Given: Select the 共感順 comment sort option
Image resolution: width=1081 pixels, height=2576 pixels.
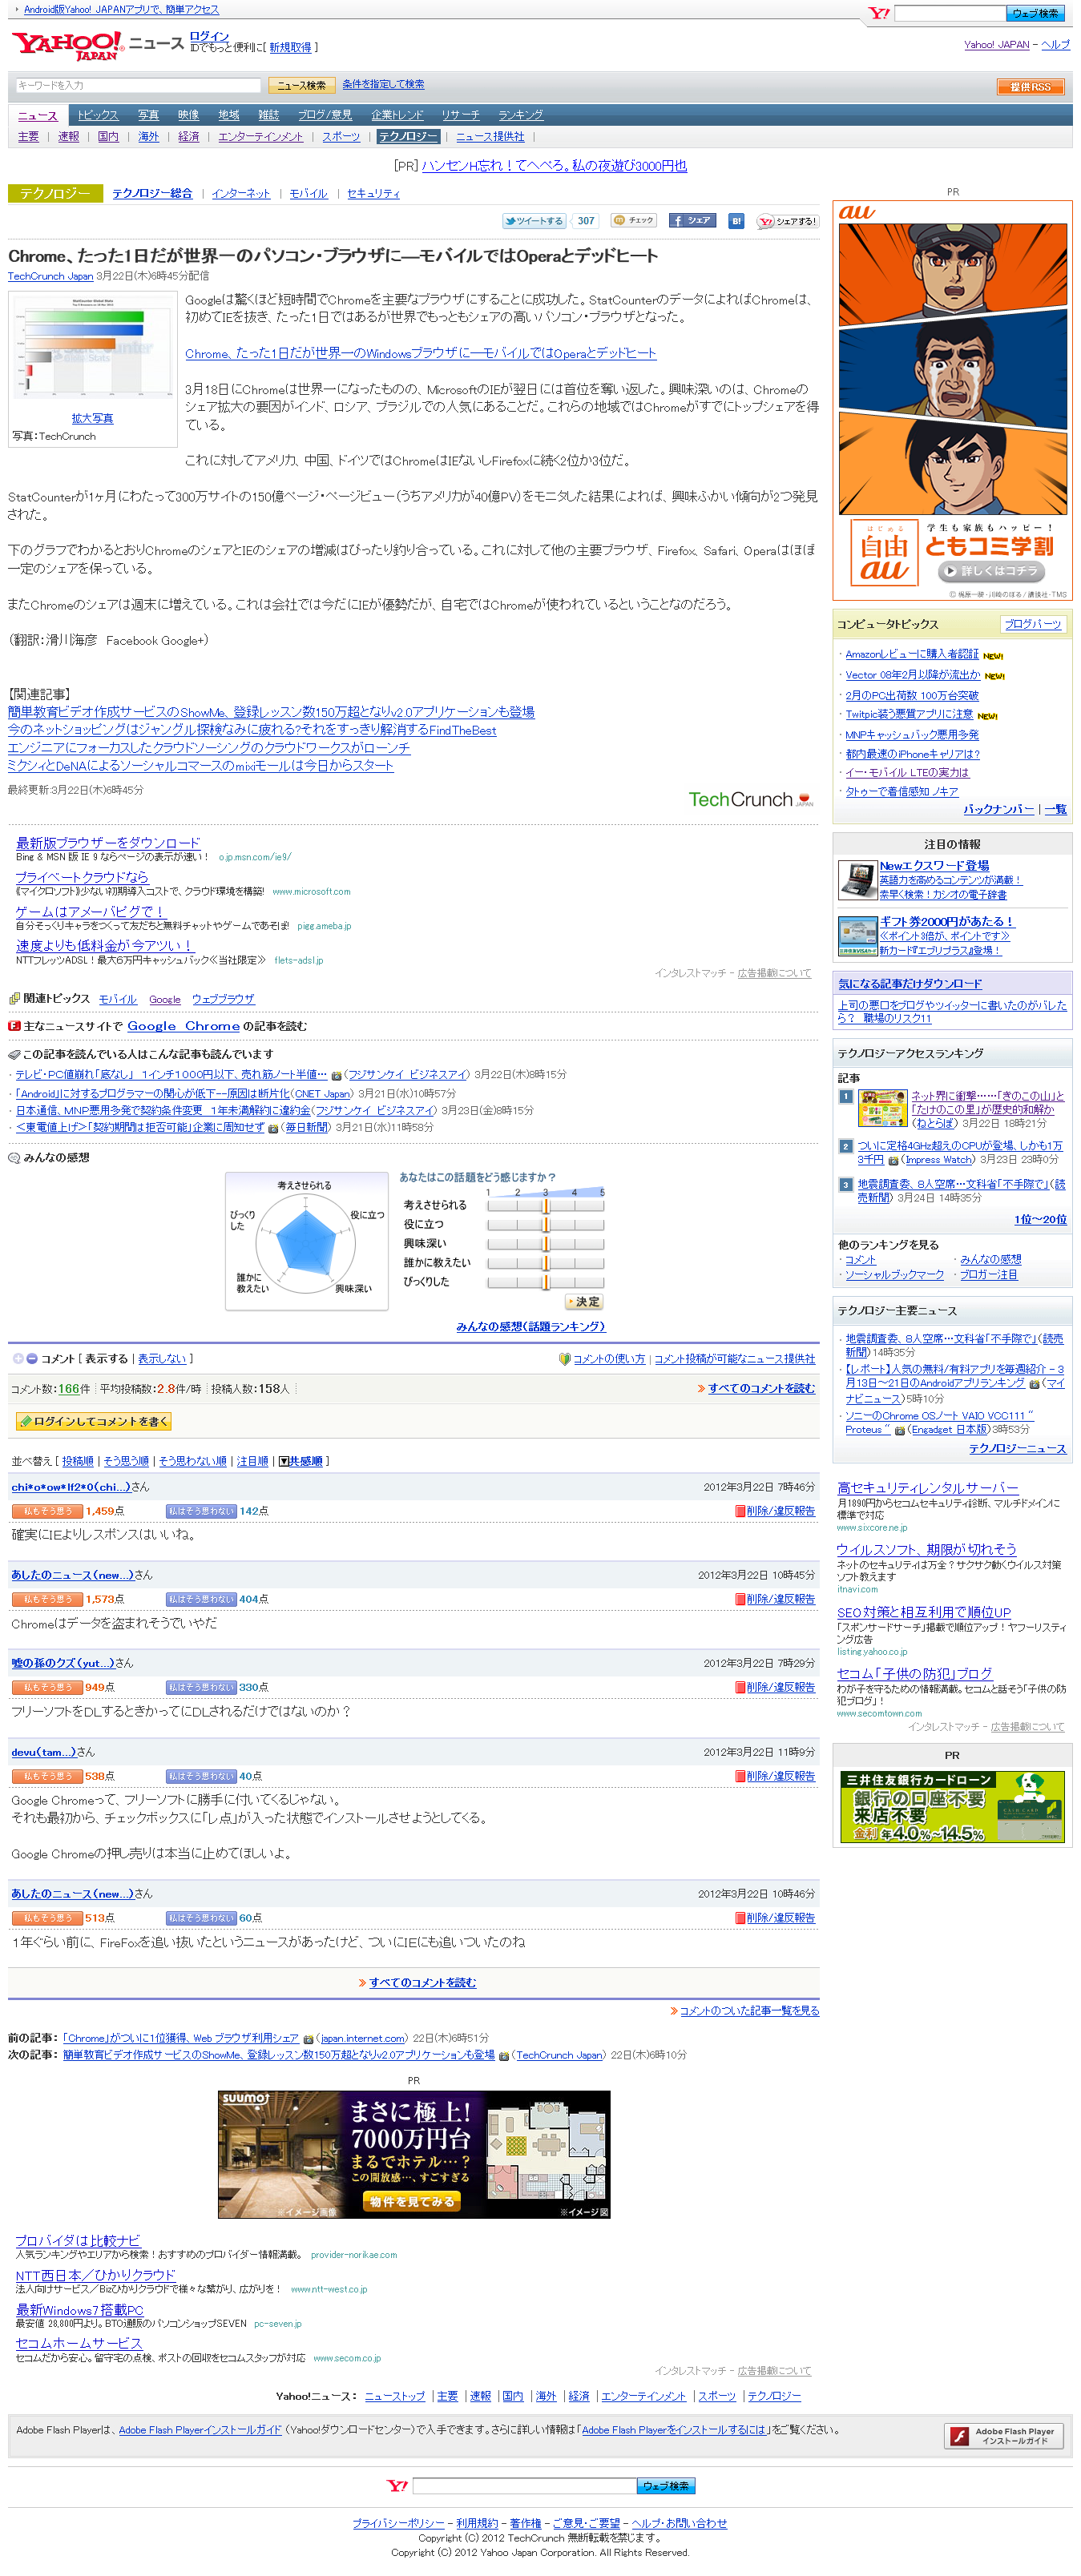Looking at the screenshot, I should 300,1462.
